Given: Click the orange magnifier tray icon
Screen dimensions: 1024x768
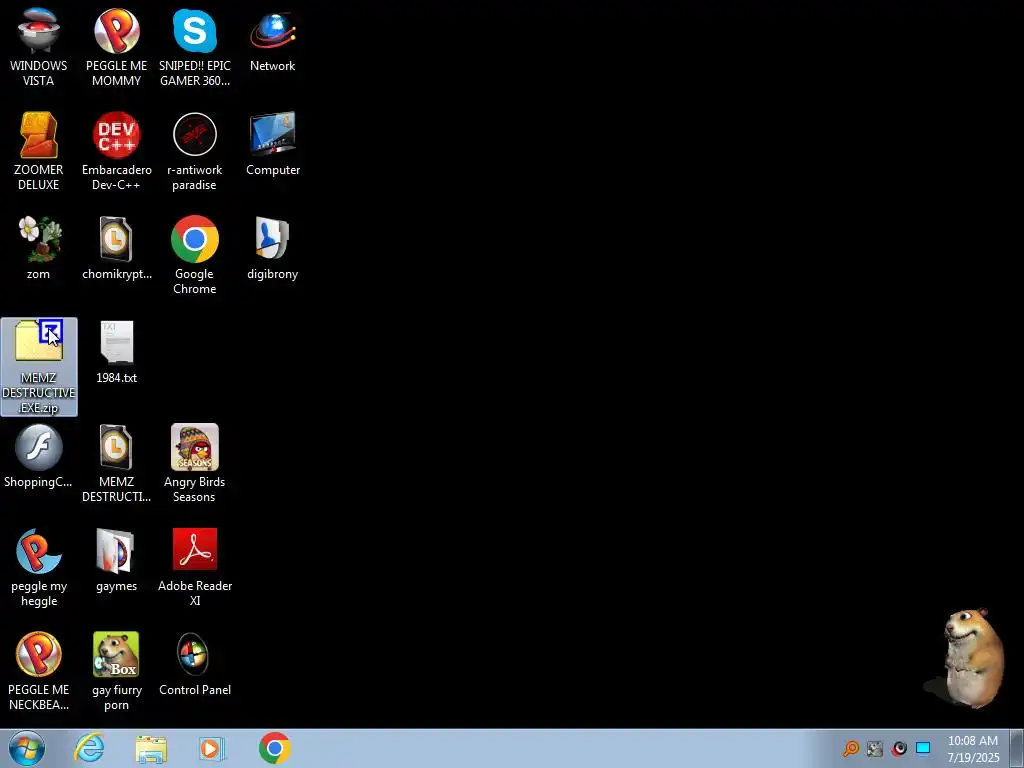Looking at the screenshot, I should pyautogui.click(x=850, y=748).
